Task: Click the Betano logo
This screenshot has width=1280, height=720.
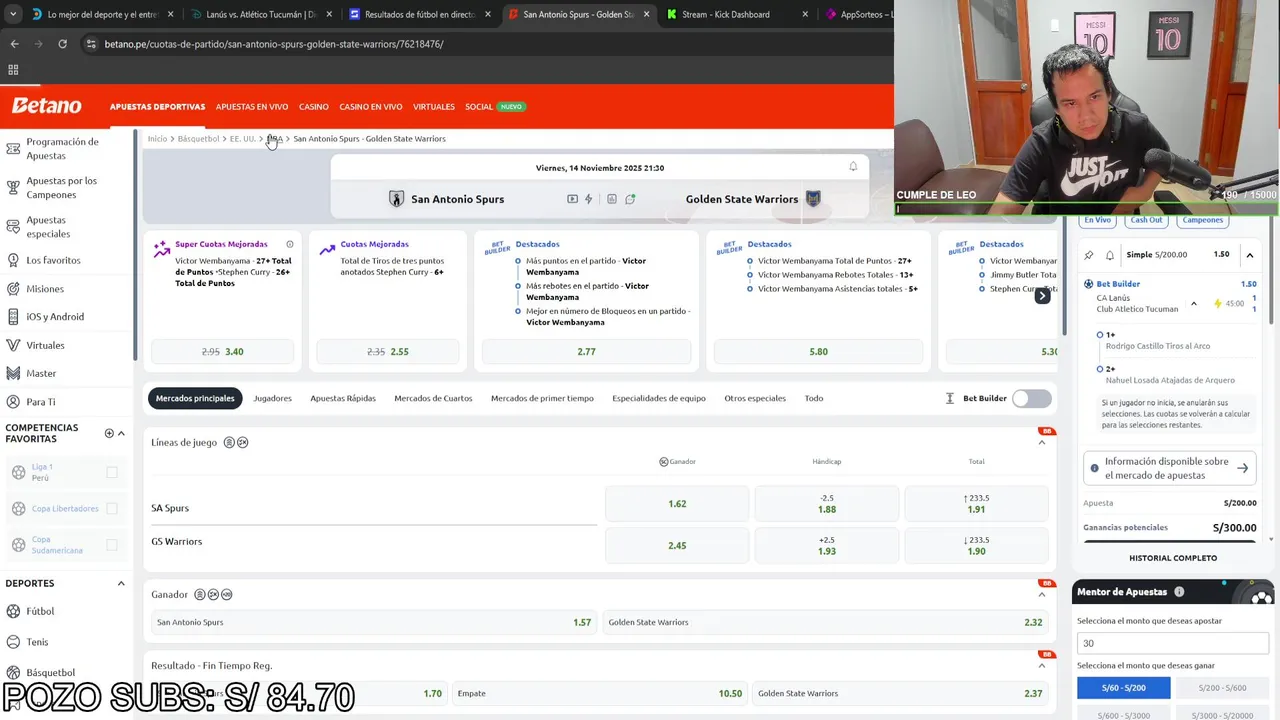Action: point(46,106)
